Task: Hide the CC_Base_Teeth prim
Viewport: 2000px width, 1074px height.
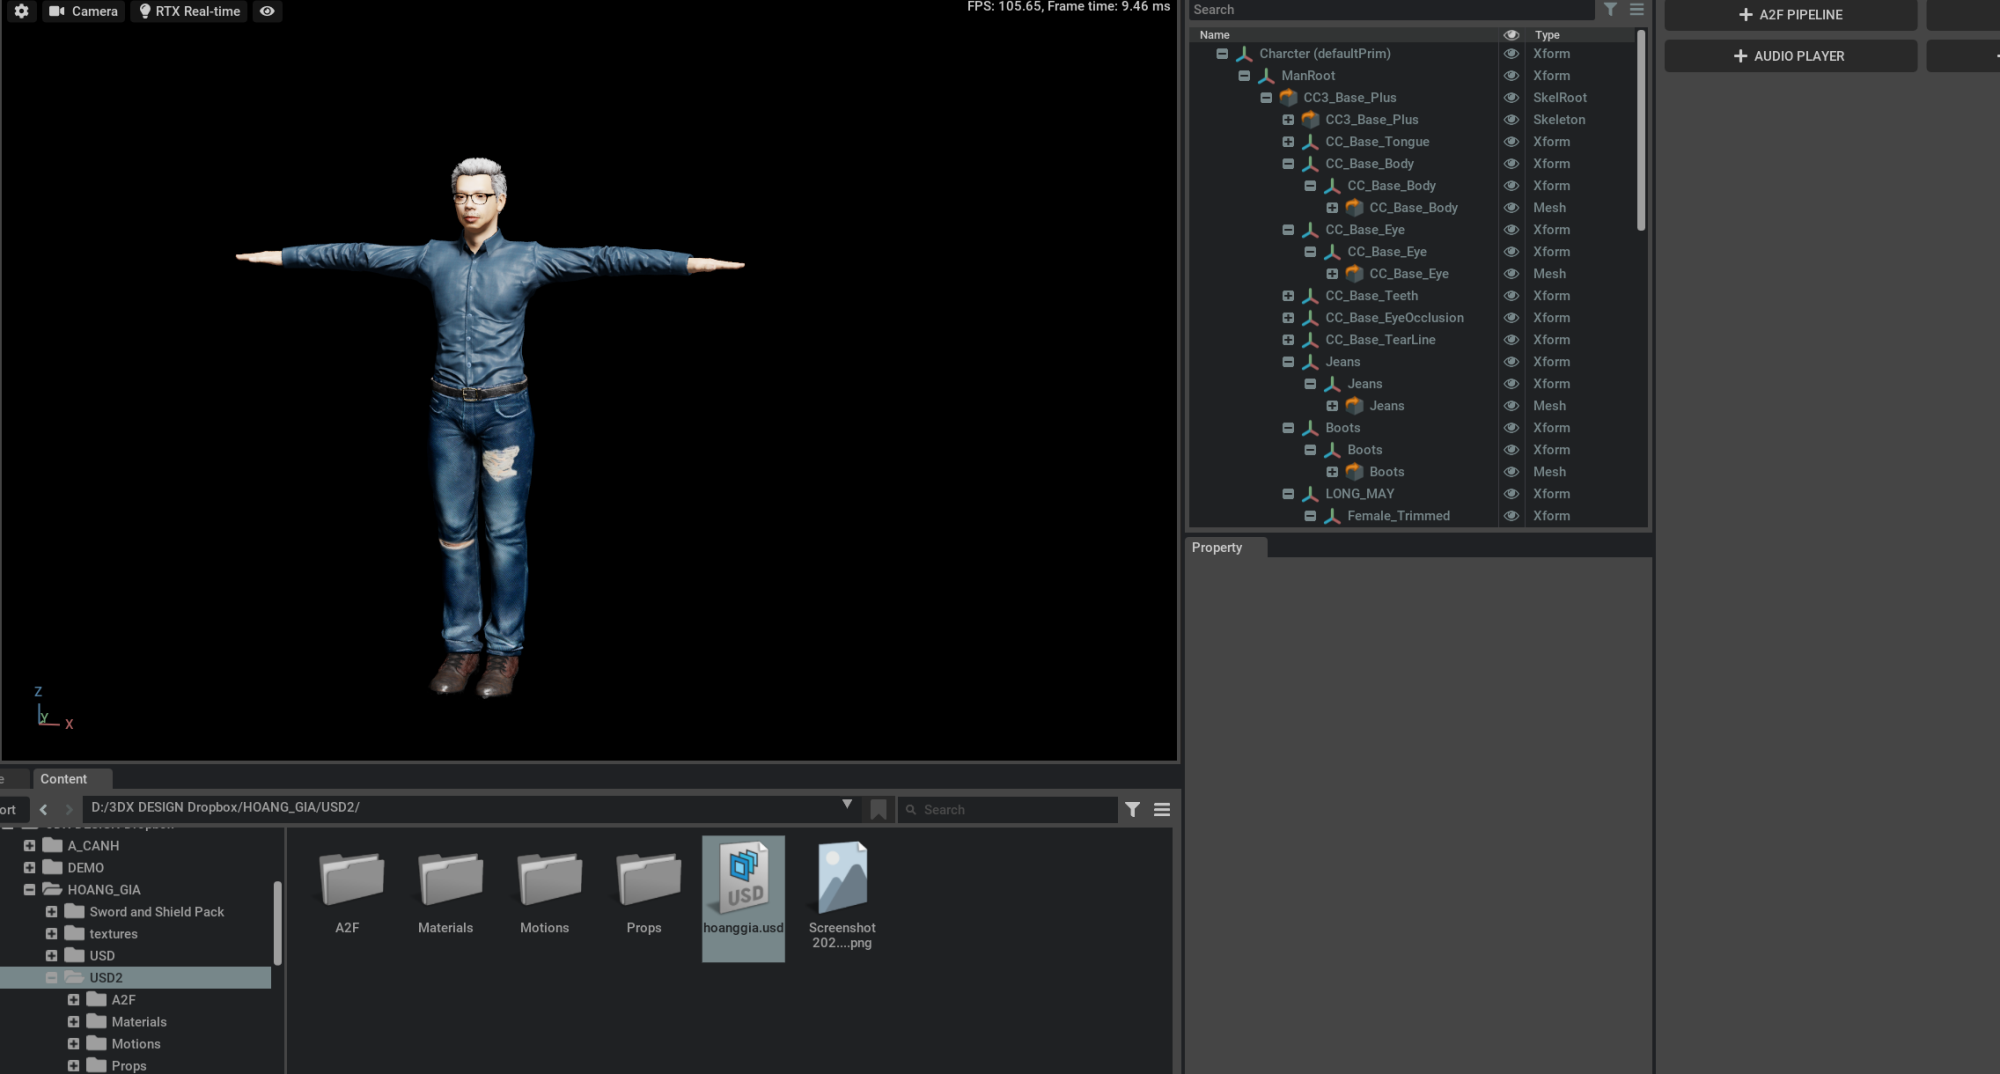Action: tap(1511, 296)
